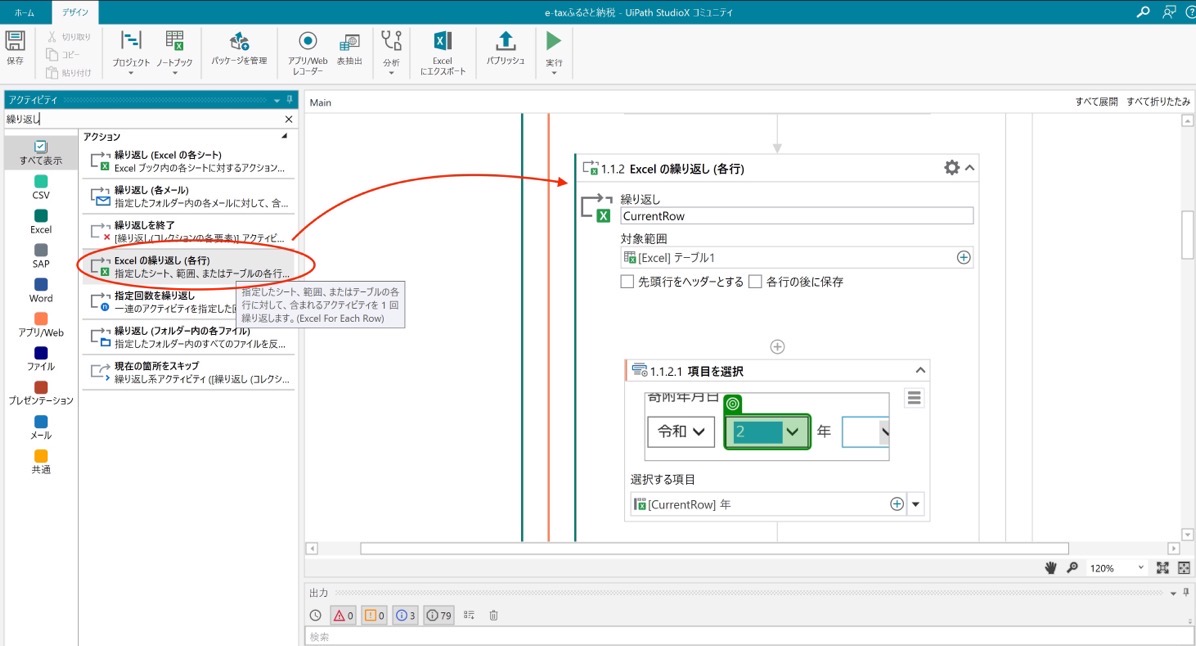
Task: Select Excel の繰り返し (各行) activity in list
Action: 188,266
